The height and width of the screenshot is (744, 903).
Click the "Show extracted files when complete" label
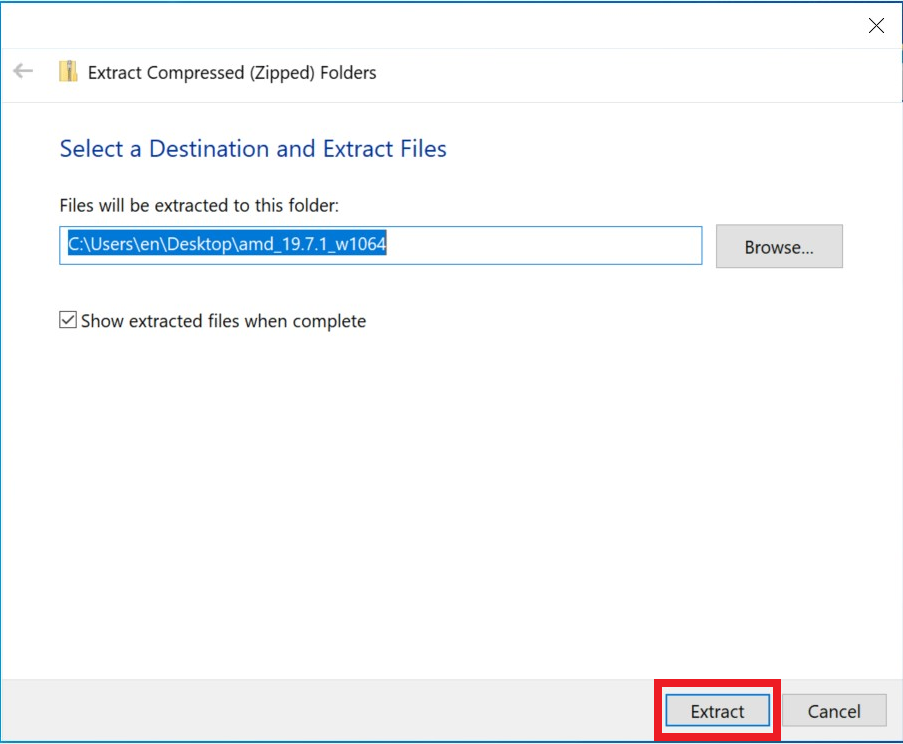(223, 321)
